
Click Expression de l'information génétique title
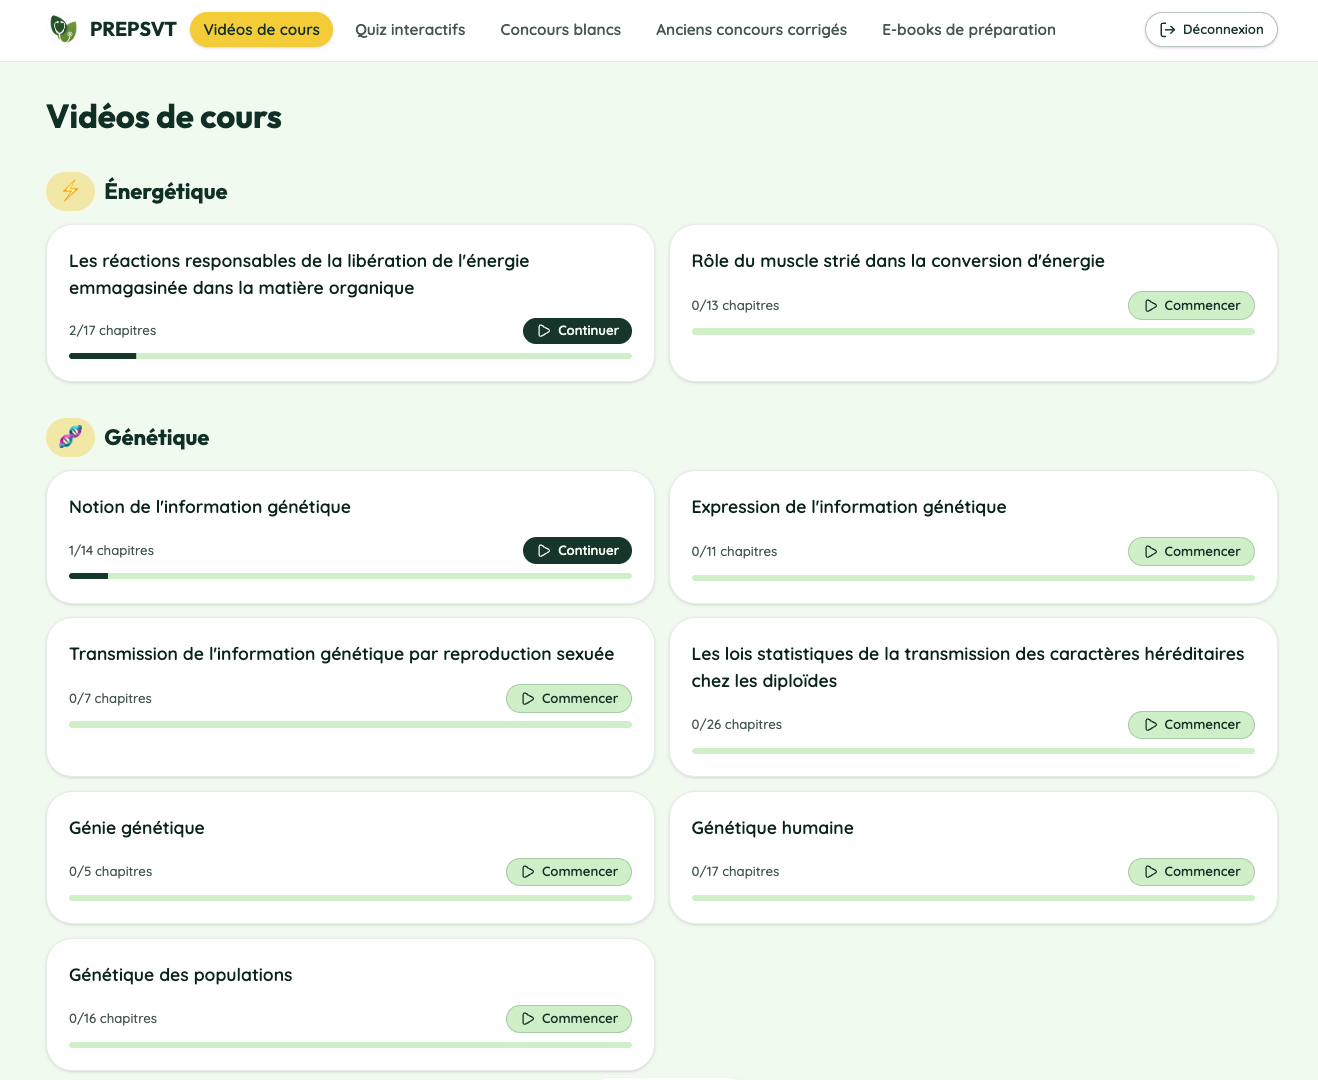coord(849,507)
